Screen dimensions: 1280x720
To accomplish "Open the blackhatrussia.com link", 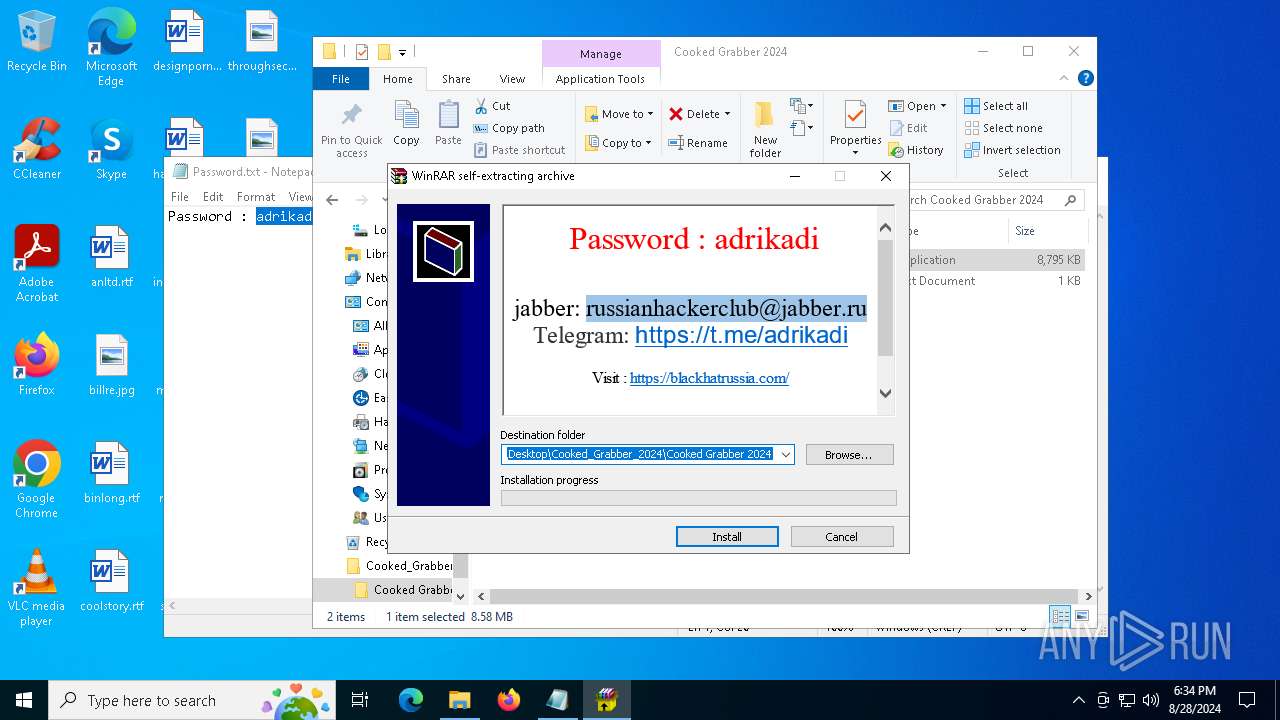I will pyautogui.click(x=709, y=378).
